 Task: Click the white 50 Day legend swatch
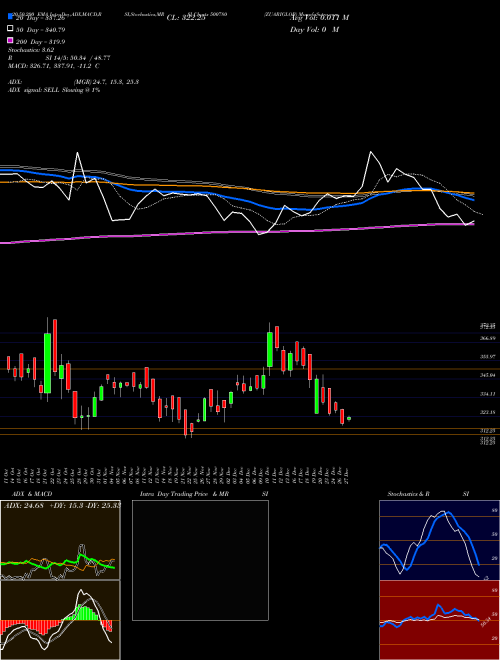pos(11,29)
